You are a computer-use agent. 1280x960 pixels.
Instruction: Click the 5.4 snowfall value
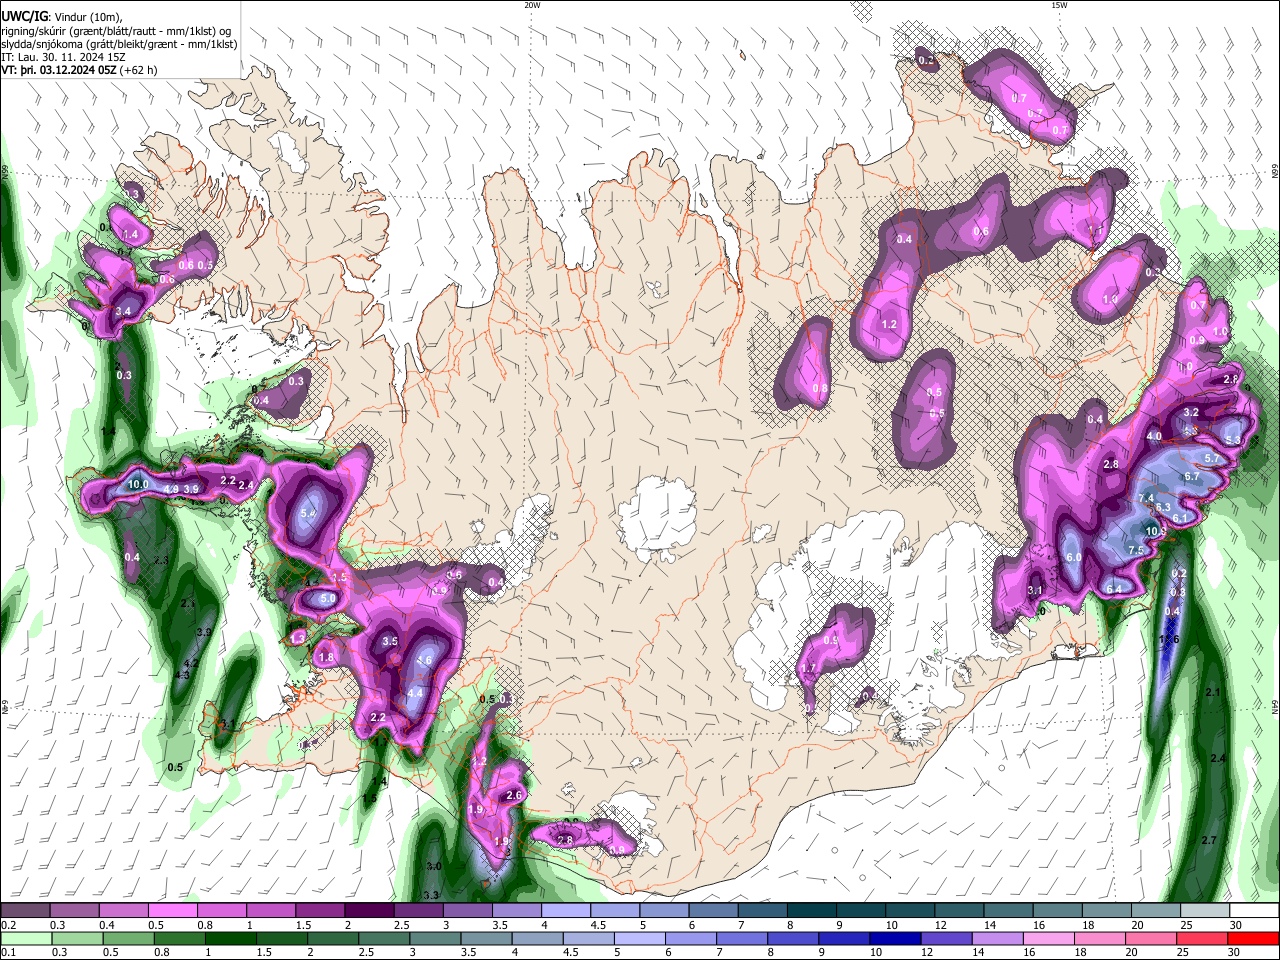[308, 512]
